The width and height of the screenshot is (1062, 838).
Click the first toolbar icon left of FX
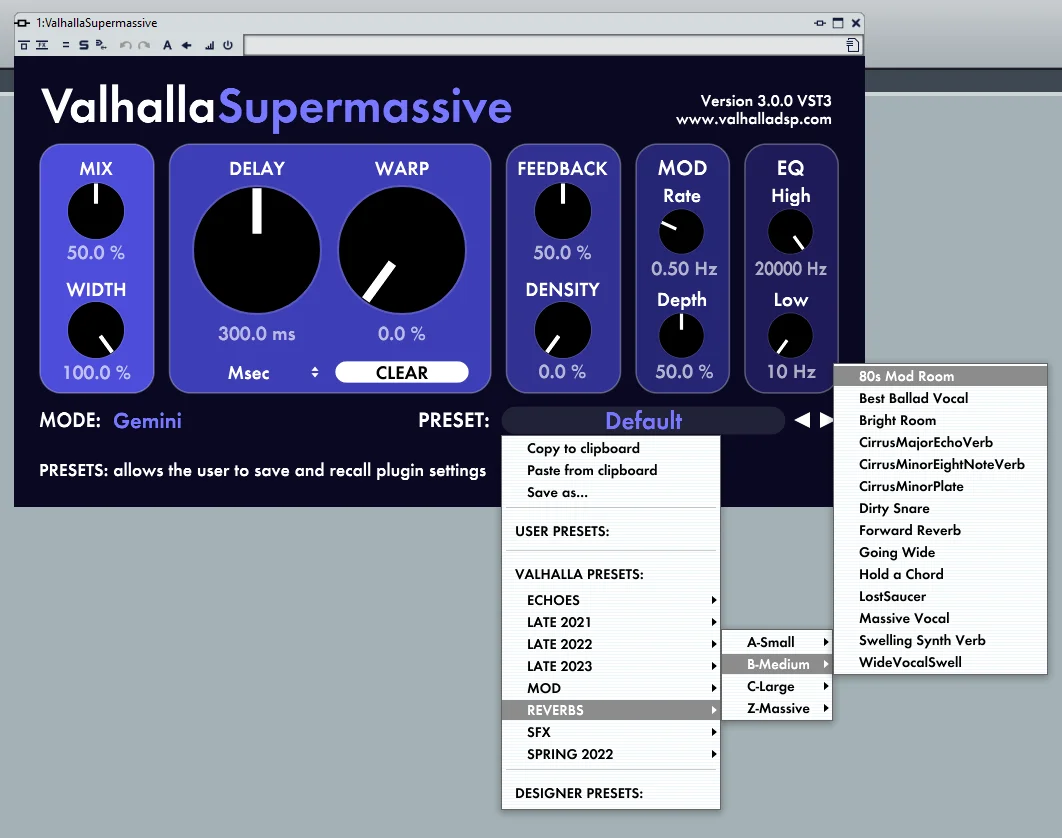[x=24, y=45]
